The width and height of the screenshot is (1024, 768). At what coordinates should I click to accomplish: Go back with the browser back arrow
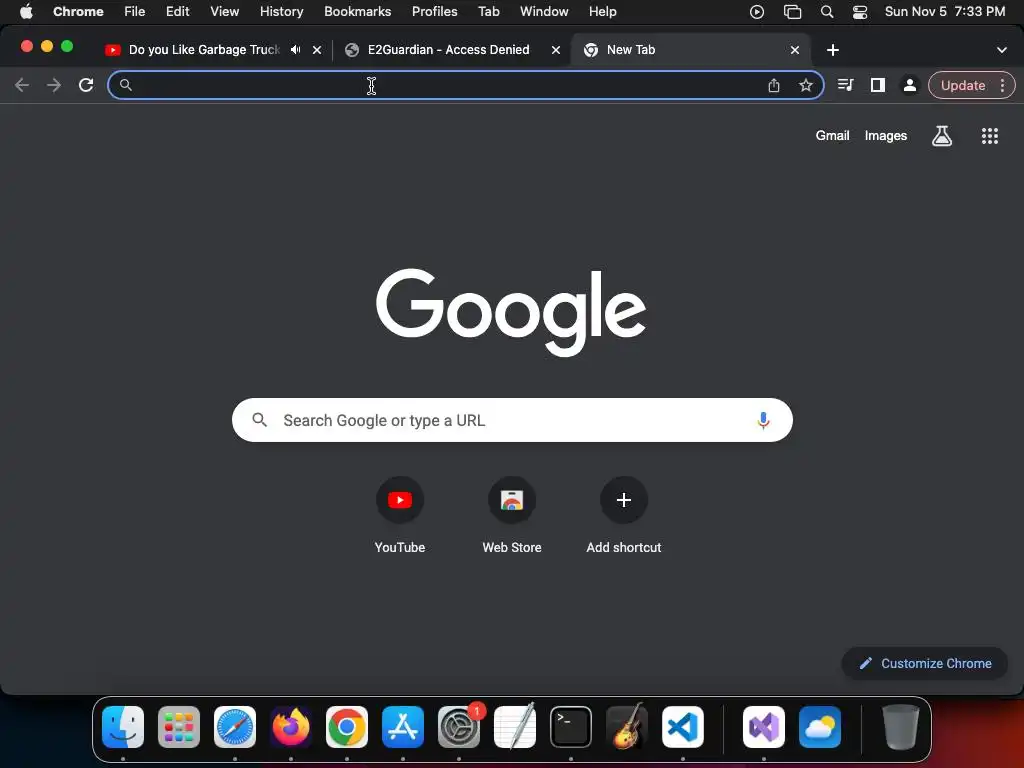[22, 85]
